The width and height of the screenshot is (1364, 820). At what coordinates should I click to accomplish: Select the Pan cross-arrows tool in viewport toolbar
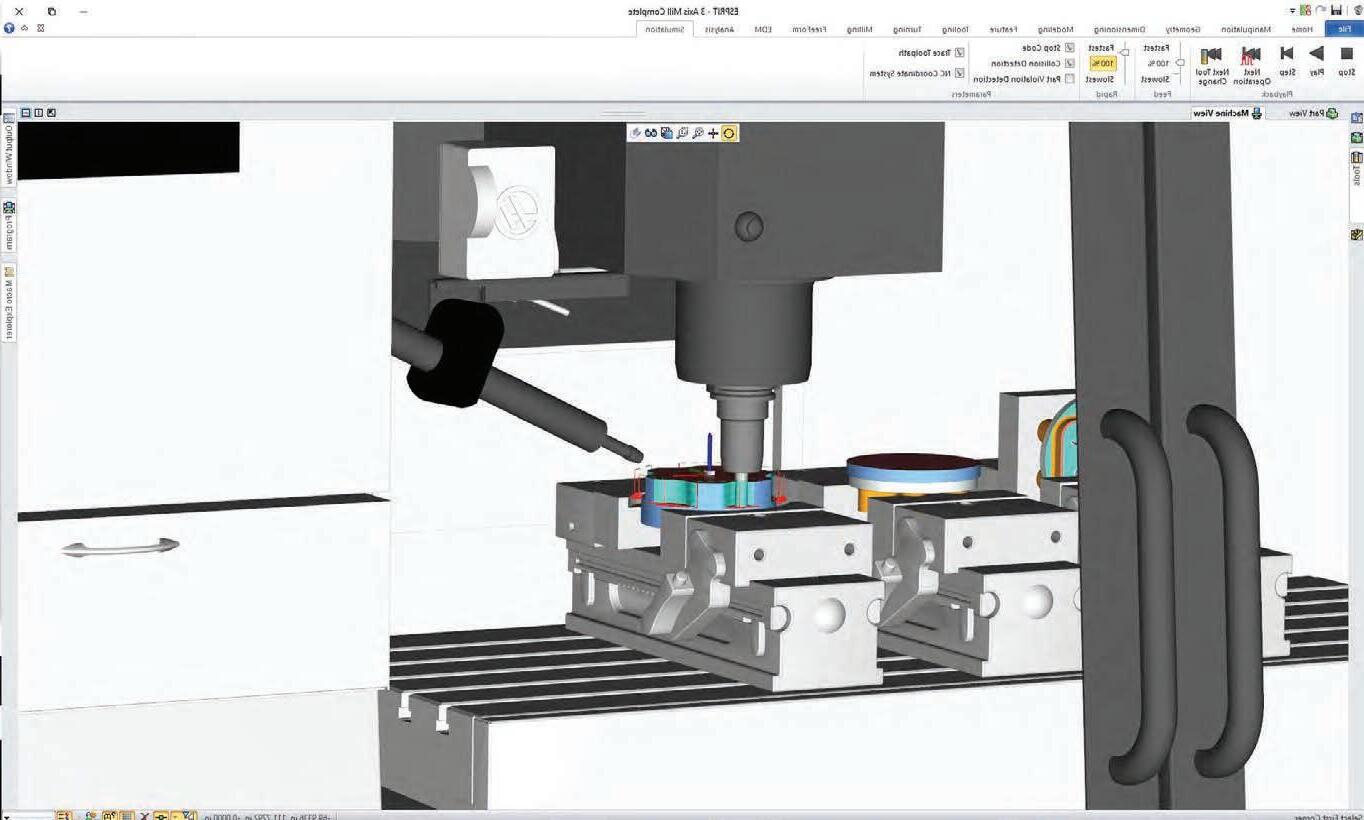pyautogui.click(x=713, y=132)
